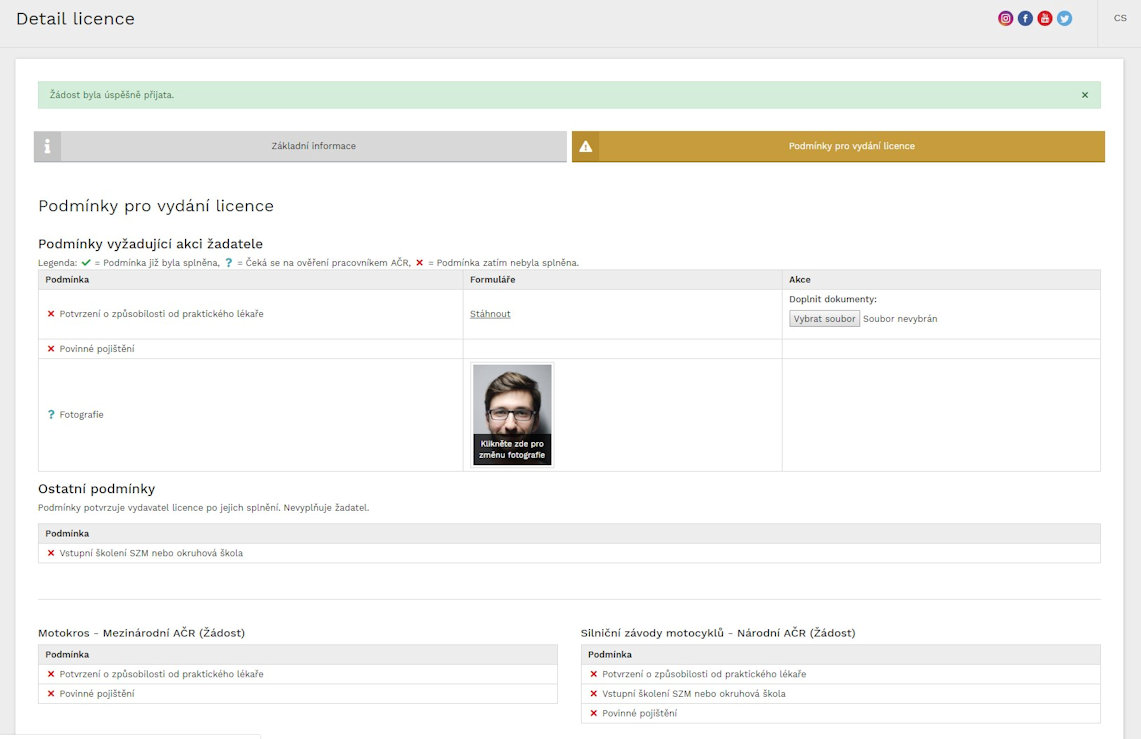Click the info icon on Základní informace tab
1141x739 pixels.
(x=47, y=146)
